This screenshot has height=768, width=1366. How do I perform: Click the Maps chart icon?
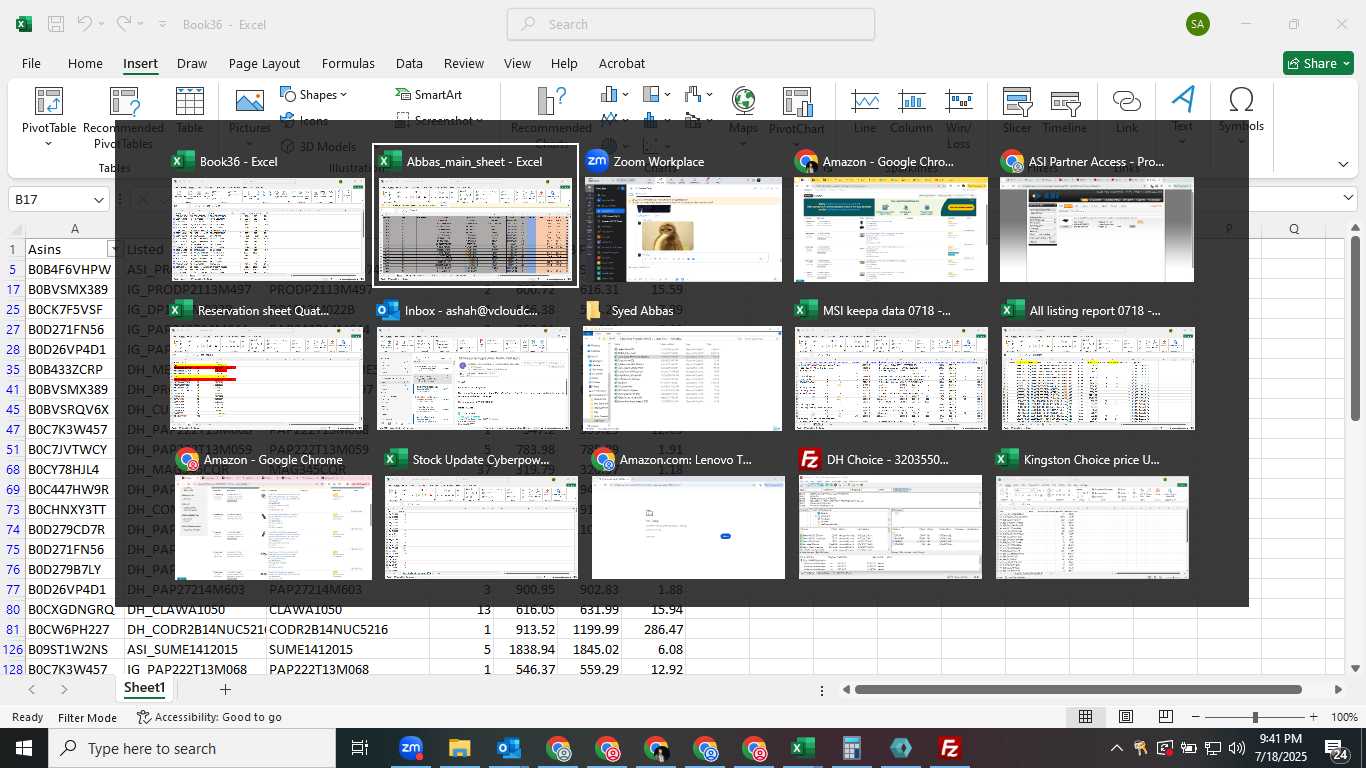[x=743, y=101]
